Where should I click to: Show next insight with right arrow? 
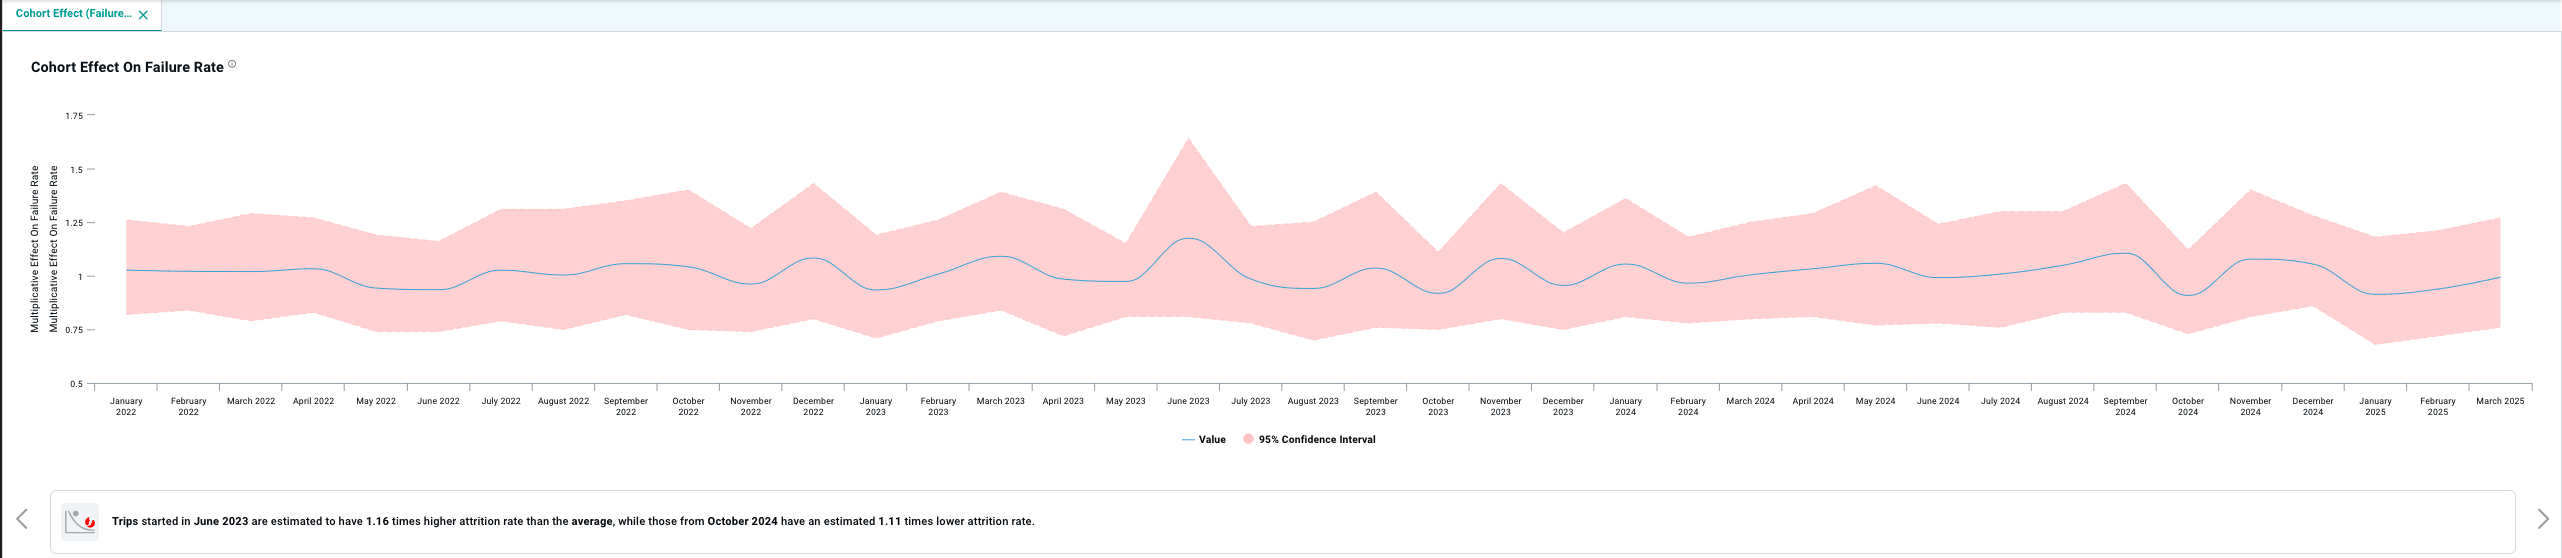(2542, 518)
